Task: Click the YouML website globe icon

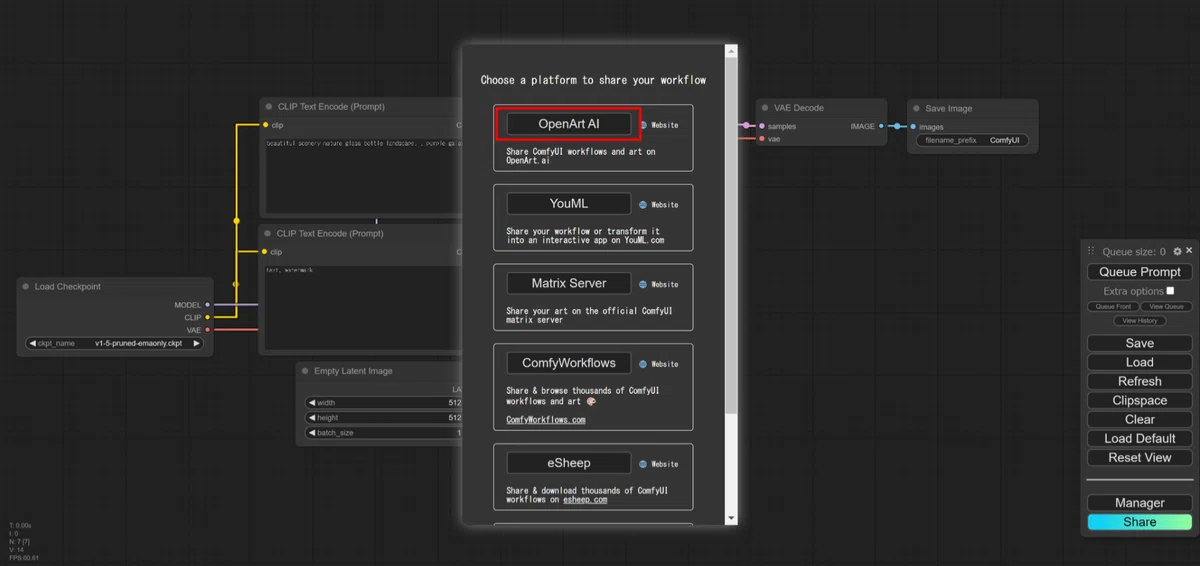Action: (644, 204)
